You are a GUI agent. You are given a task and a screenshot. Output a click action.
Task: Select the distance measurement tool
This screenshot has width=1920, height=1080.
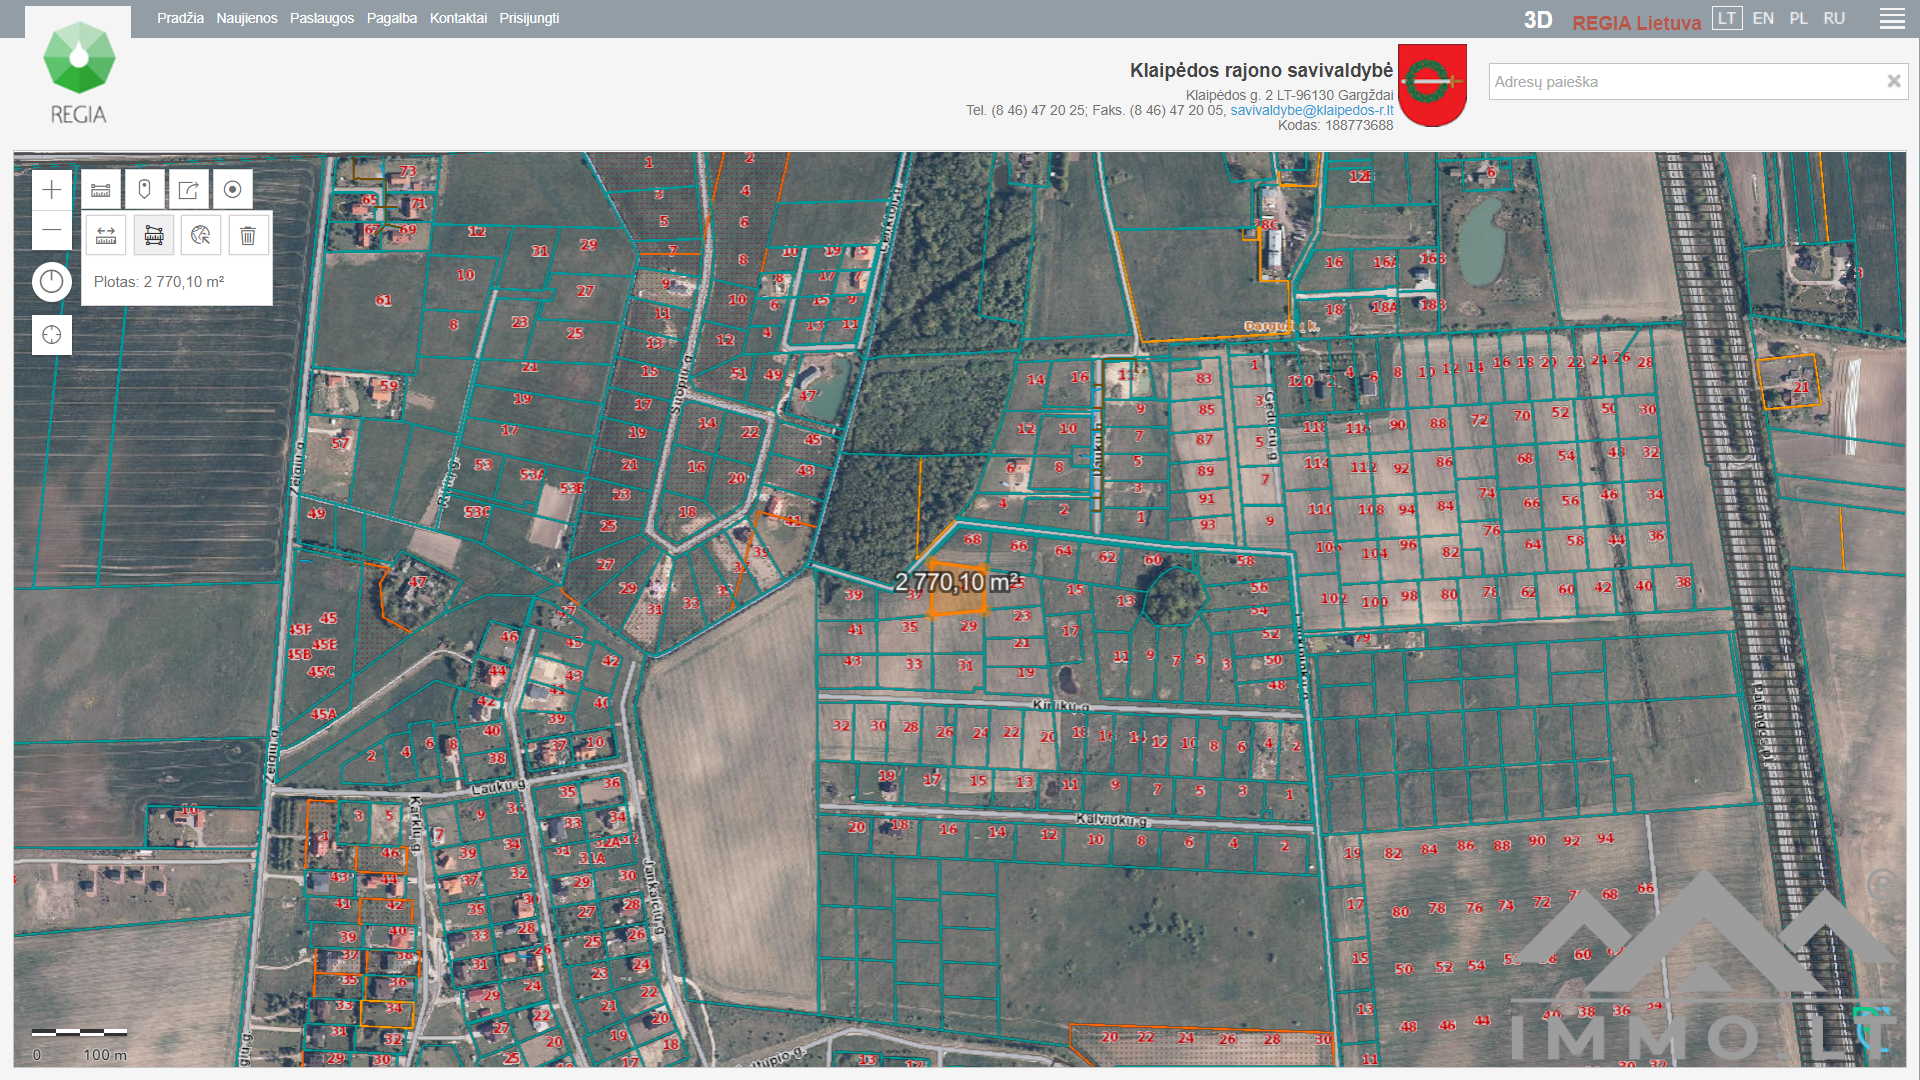pos(106,236)
